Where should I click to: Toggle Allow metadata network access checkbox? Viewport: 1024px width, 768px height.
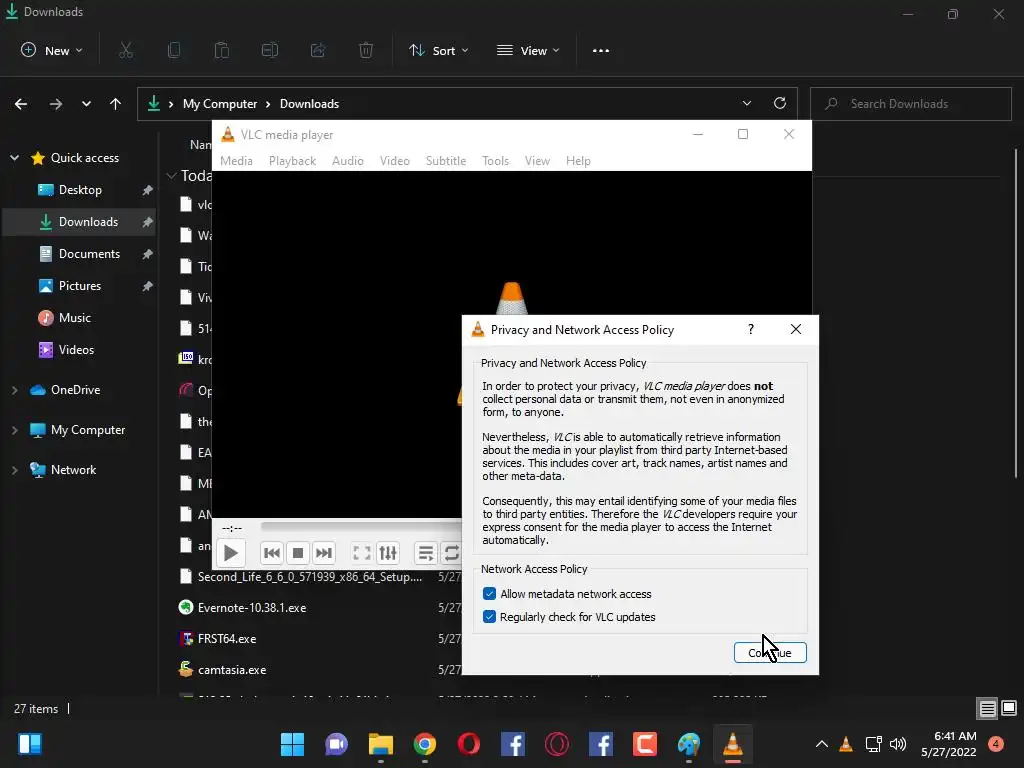click(489, 594)
